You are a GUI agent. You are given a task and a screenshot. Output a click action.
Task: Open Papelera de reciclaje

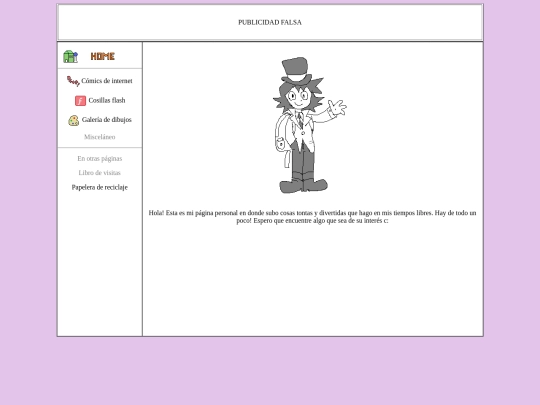[x=100, y=187]
